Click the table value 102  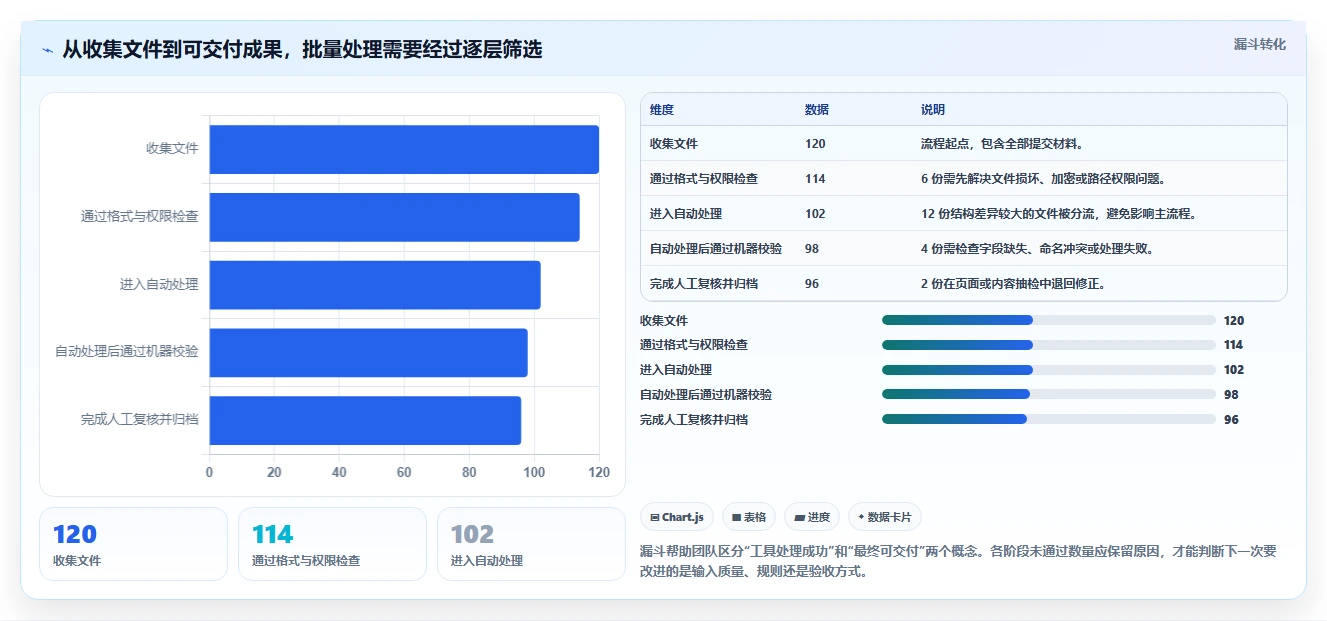point(815,214)
